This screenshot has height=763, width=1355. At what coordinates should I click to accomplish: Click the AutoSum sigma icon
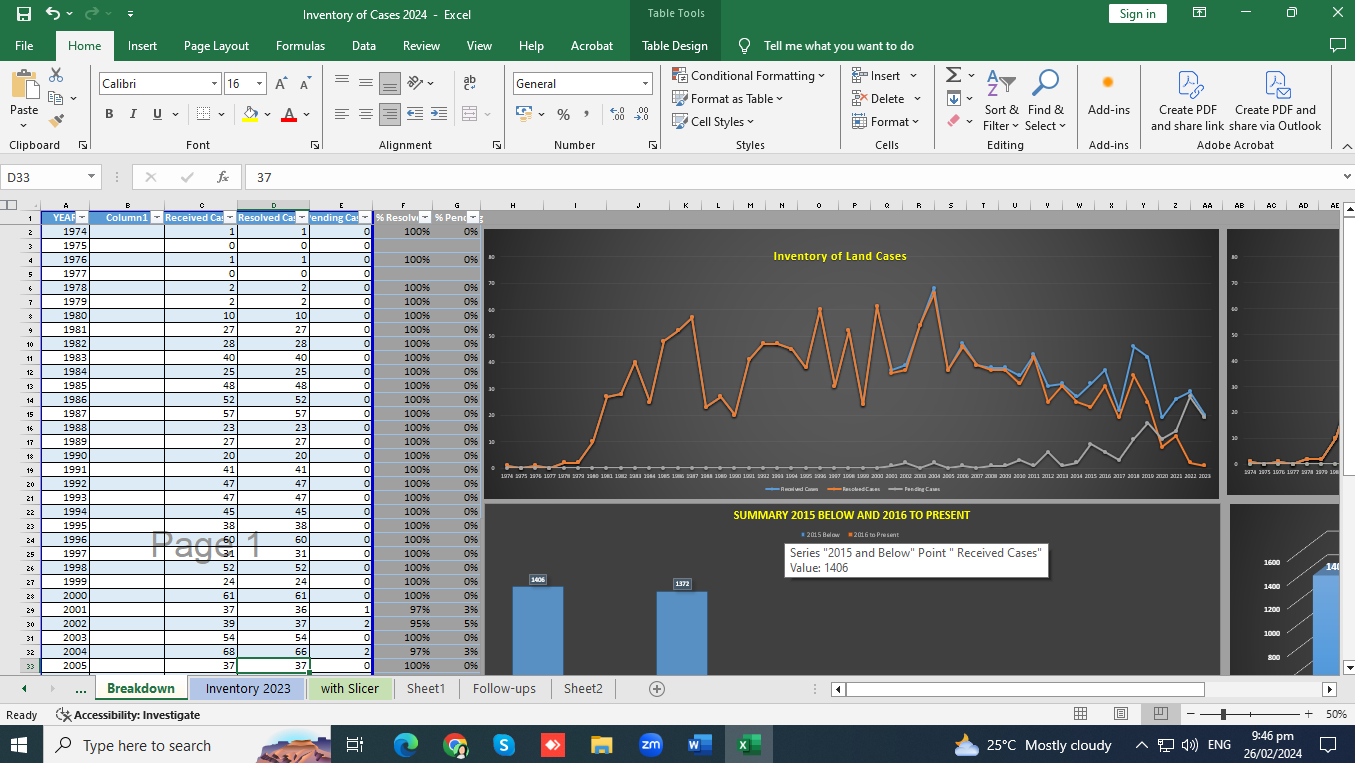coord(954,75)
